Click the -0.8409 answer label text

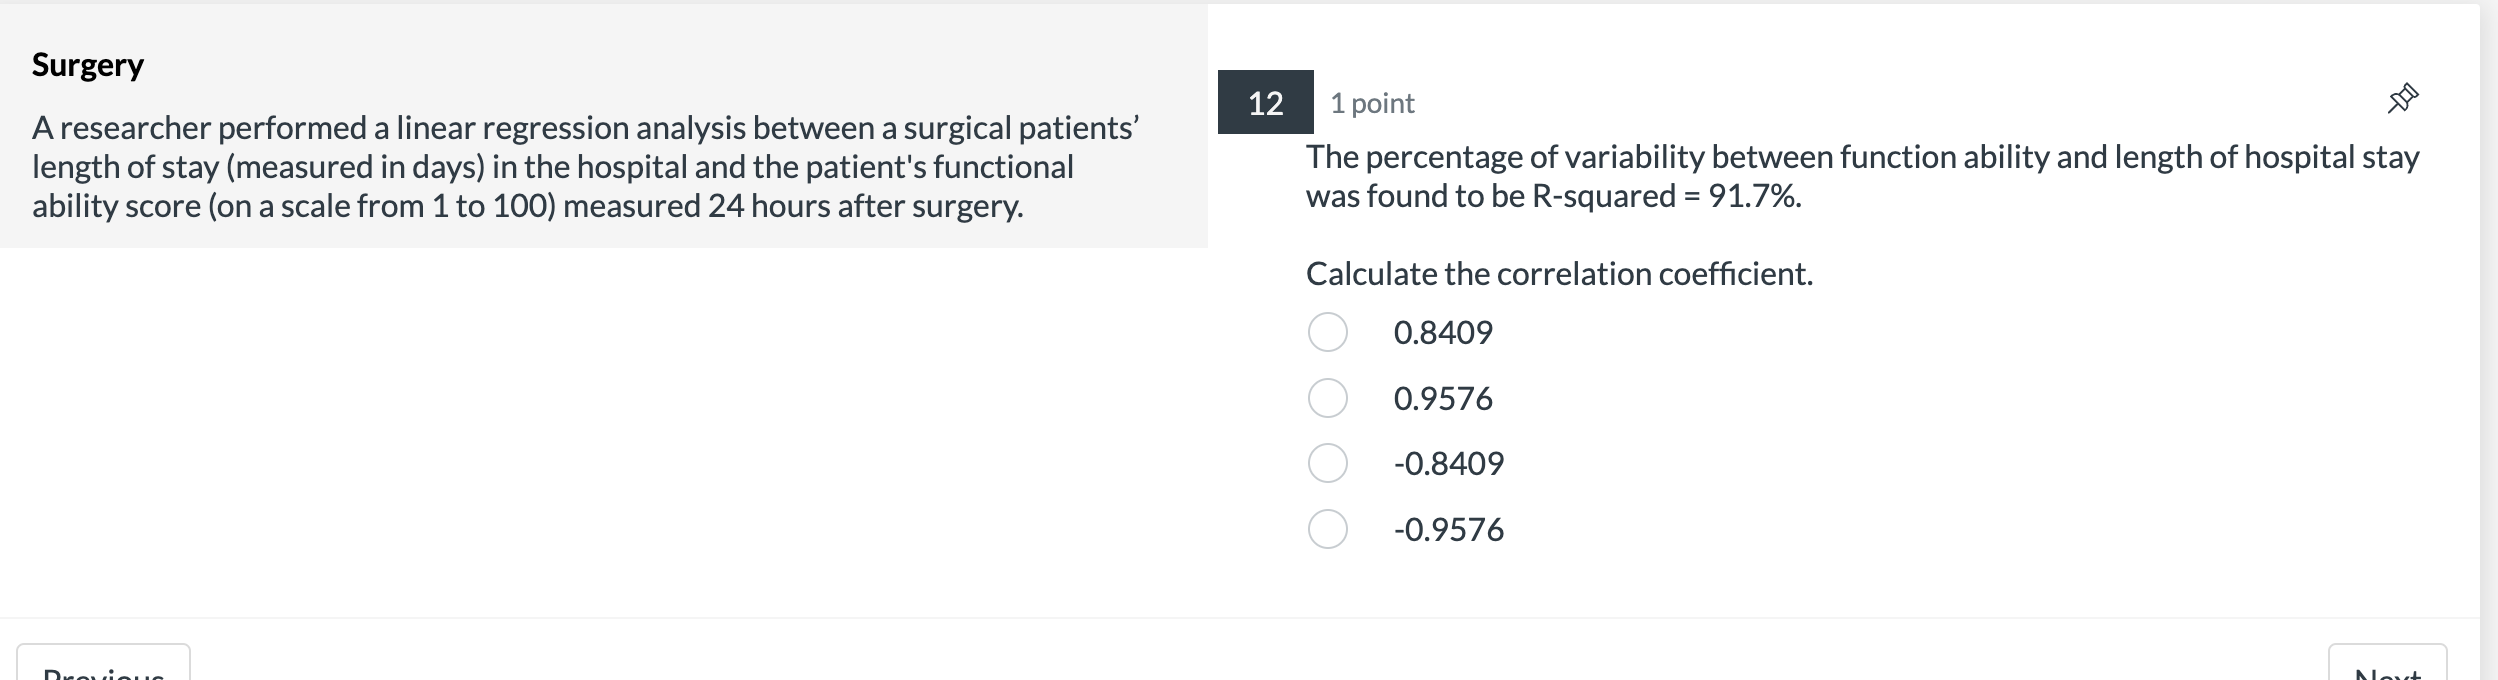[1448, 464]
